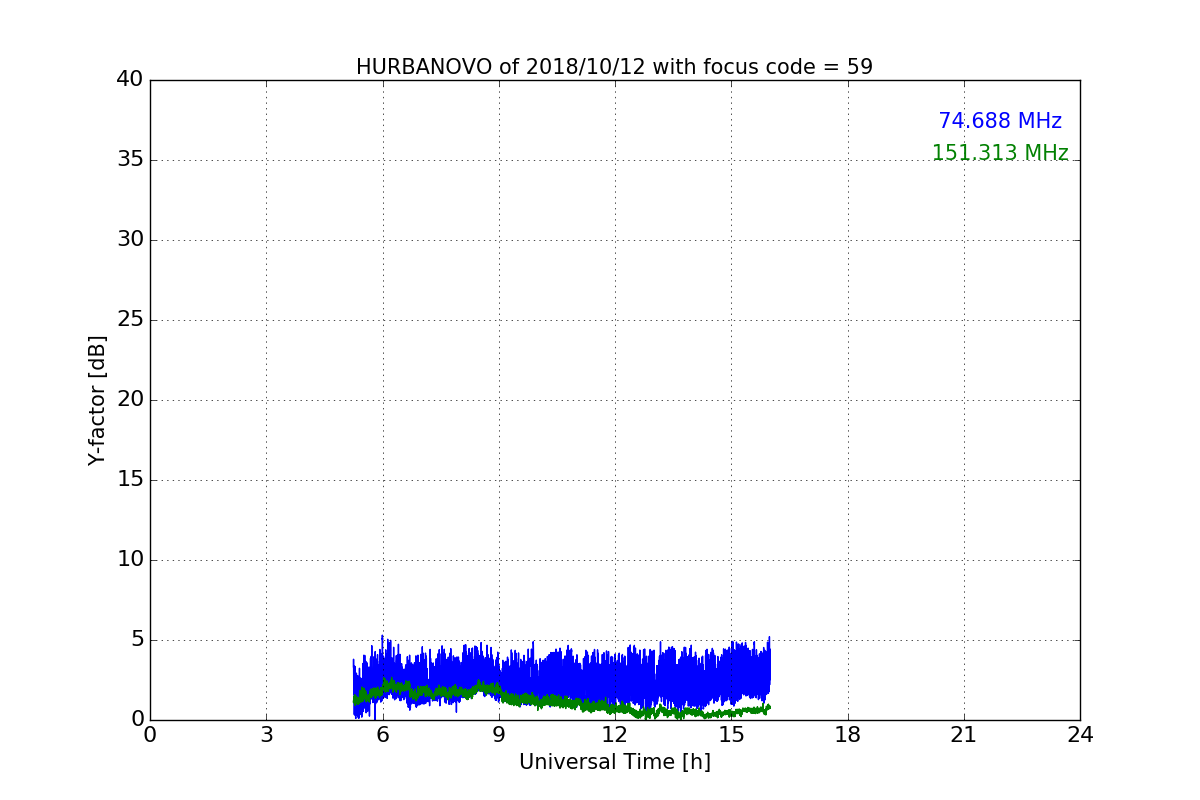Click the x-axis tick label 12

point(615,735)
